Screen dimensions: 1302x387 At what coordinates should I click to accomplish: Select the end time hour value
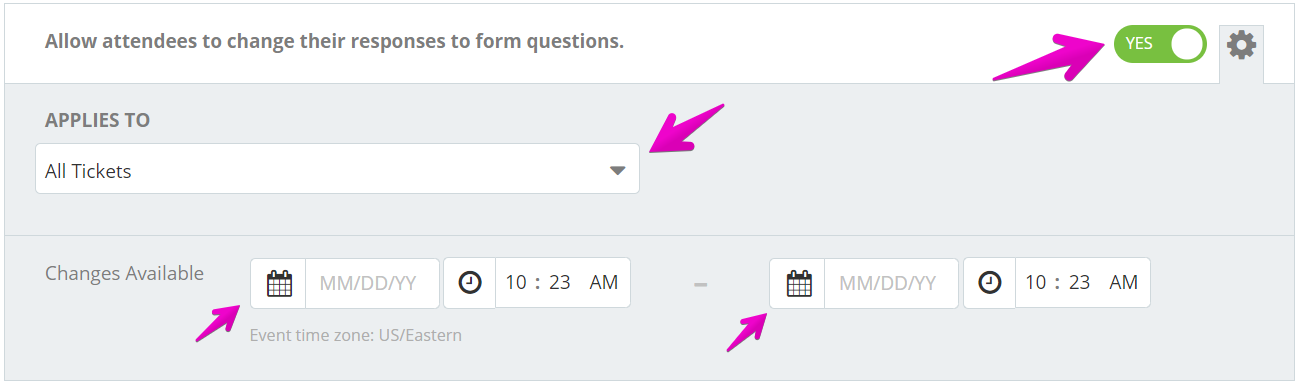(x=1036, y=283)
